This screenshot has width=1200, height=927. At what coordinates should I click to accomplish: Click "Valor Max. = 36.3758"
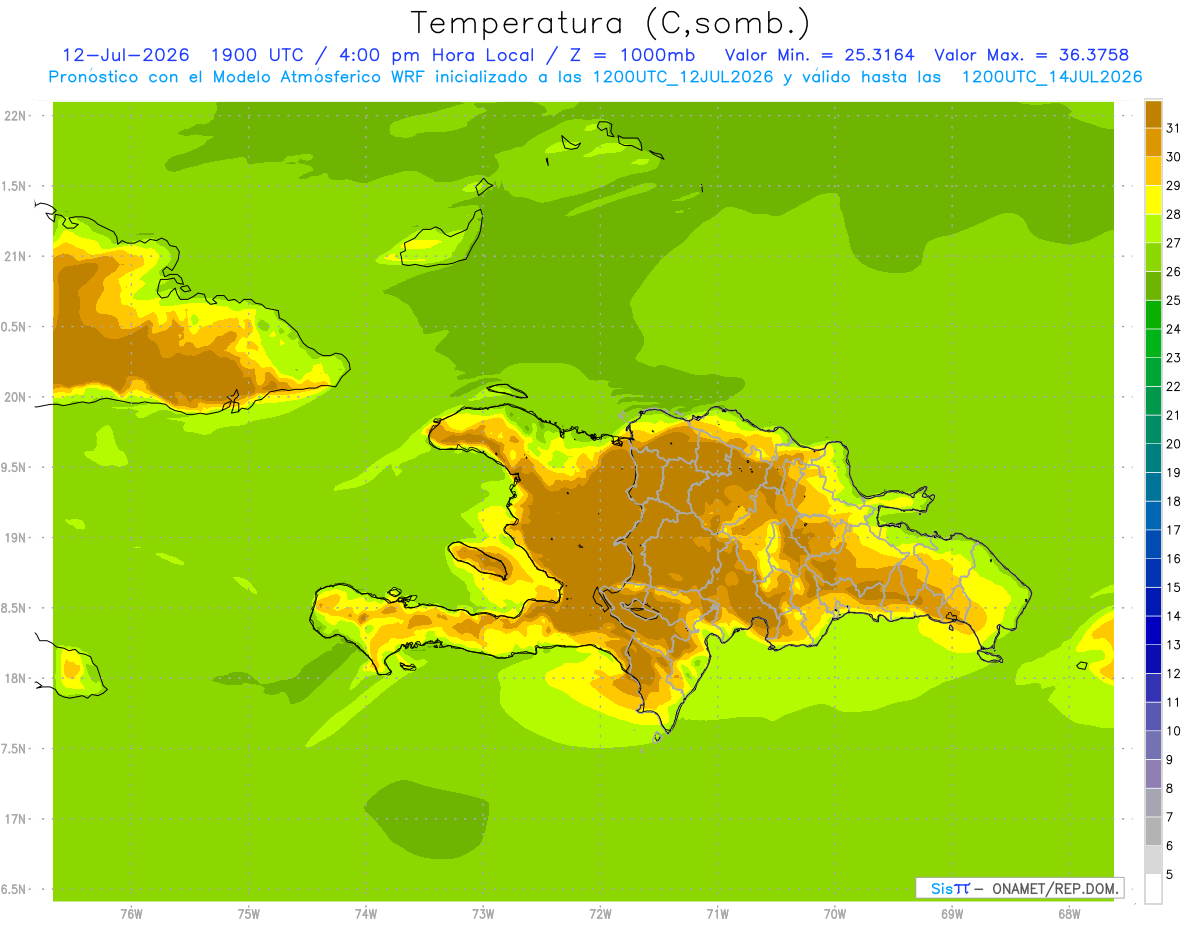coord(1031,55)
